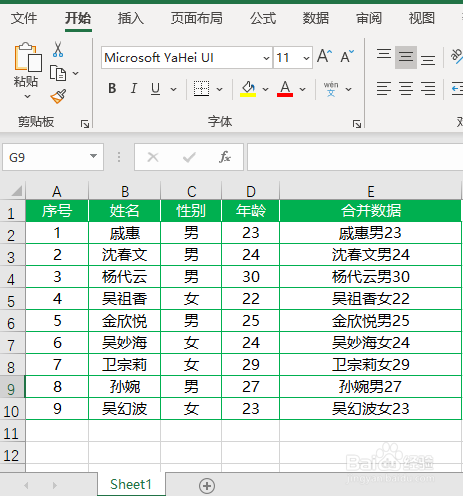Expand the Paste options arrow

pyautogui.click(x=27, y=97)
